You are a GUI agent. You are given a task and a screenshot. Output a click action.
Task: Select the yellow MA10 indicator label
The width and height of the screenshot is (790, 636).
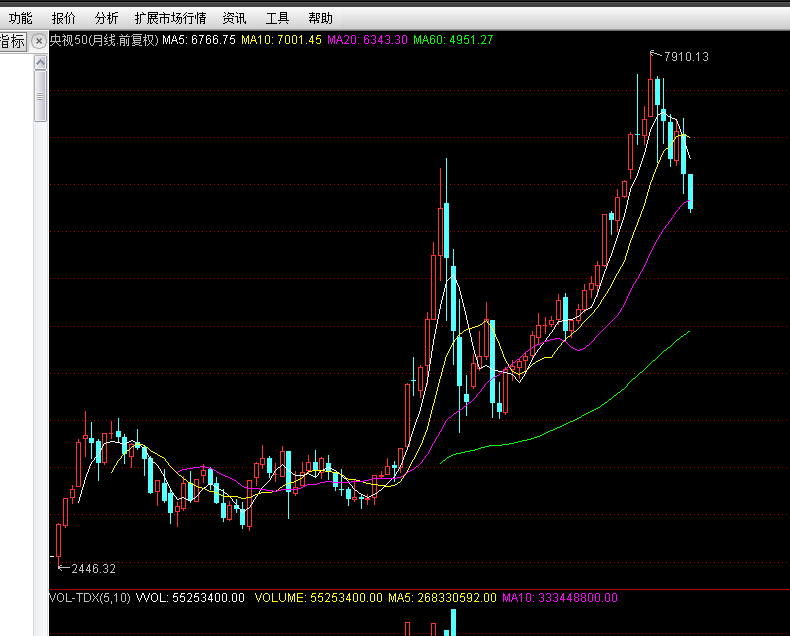tap(281, 40)
